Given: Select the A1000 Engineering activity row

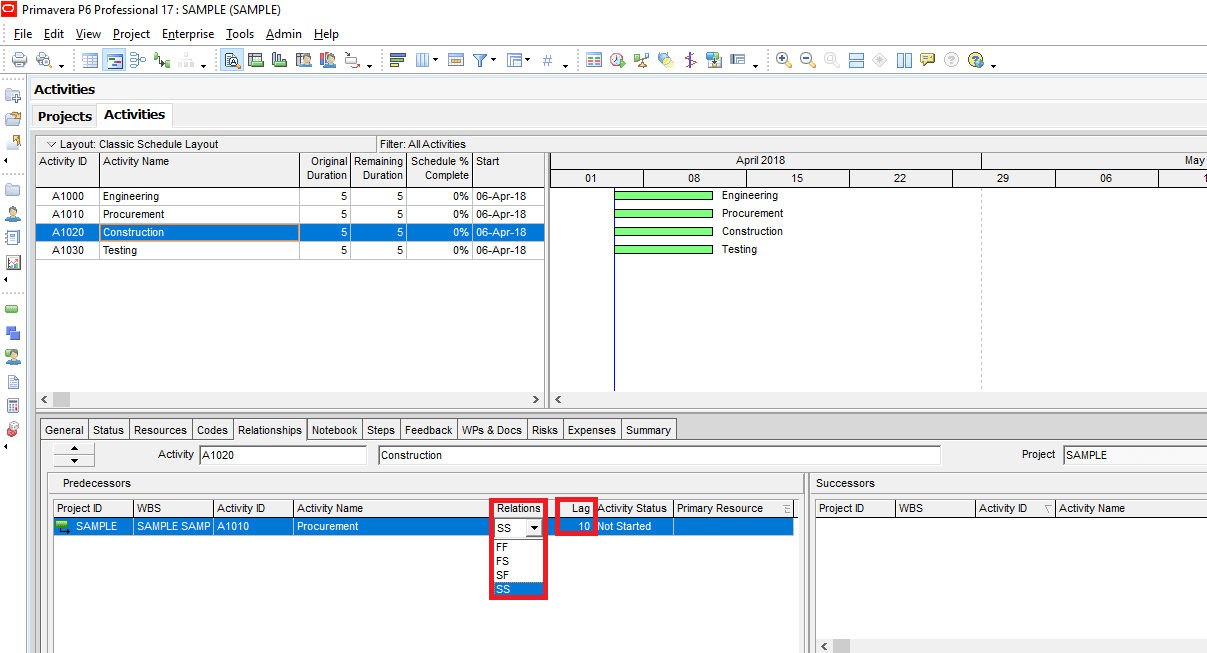Looking at the screenshot, I should click(290, 196).
